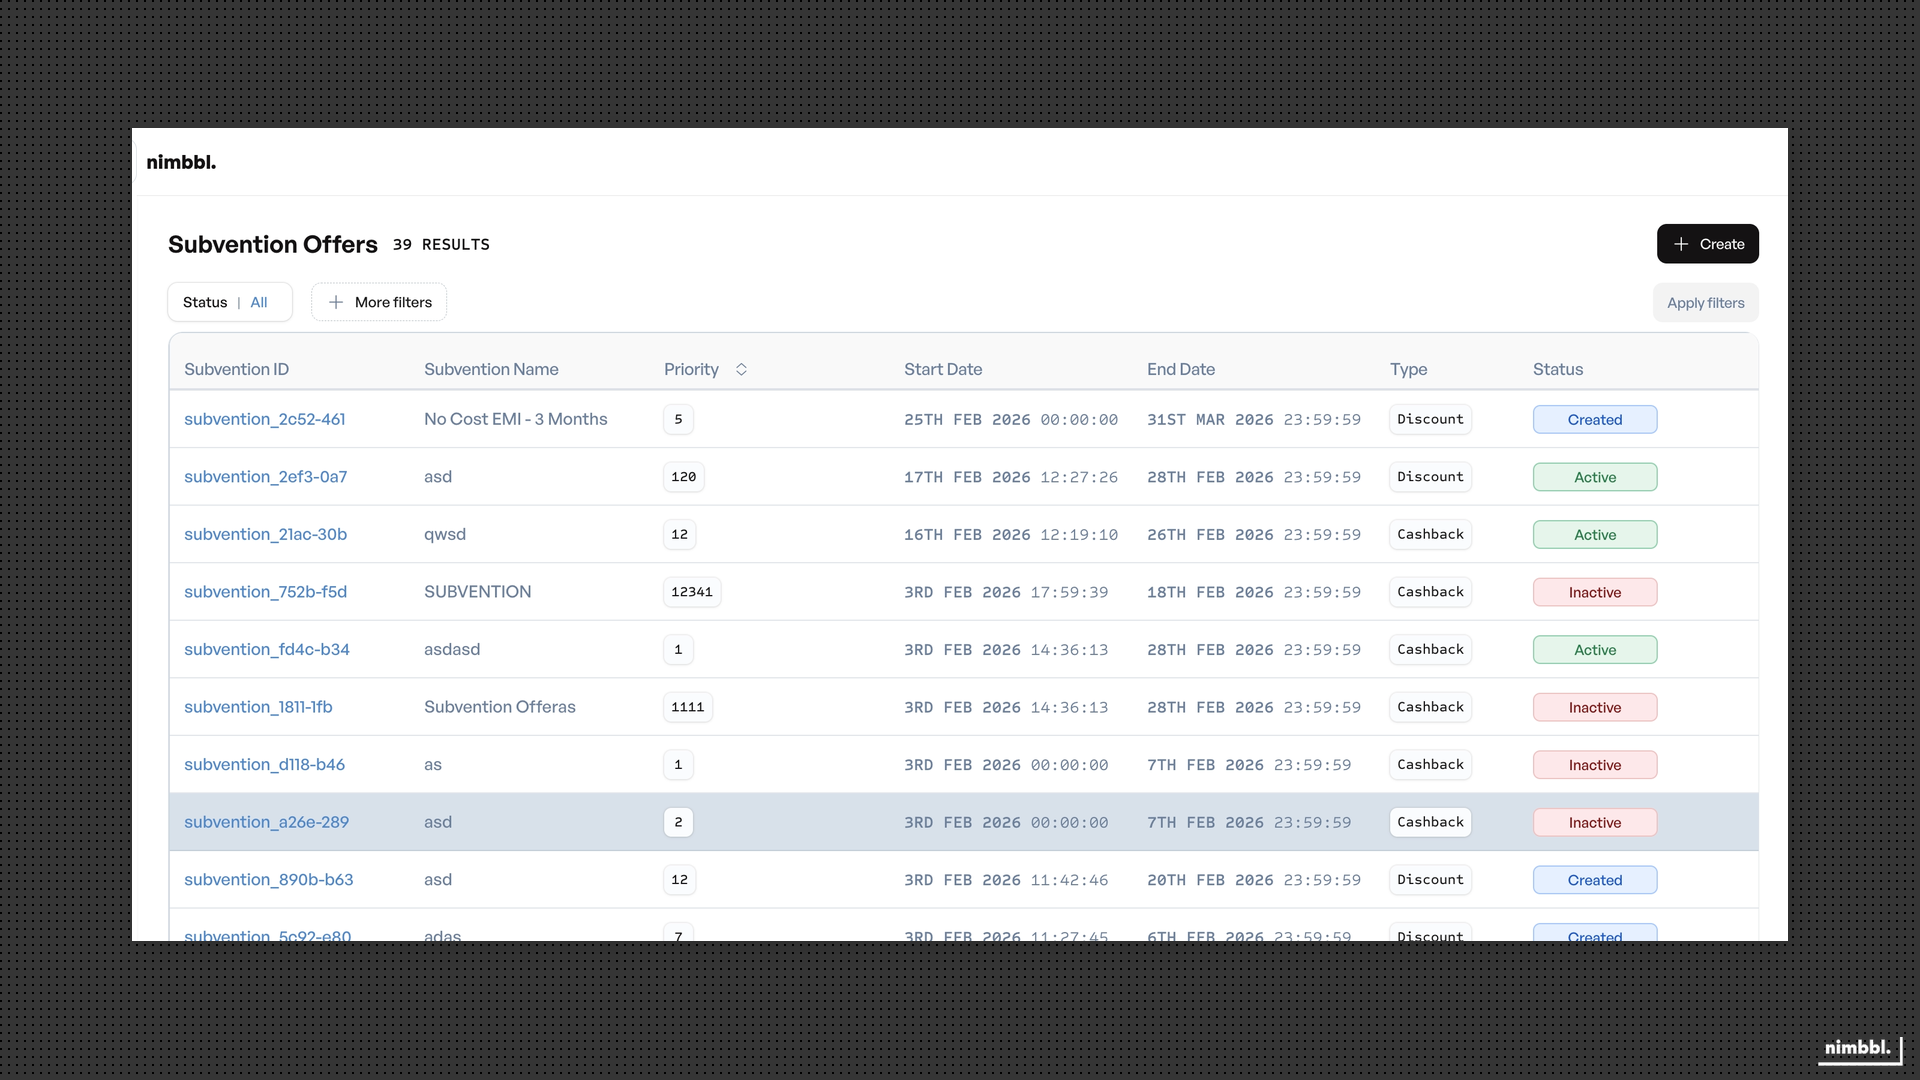Click the sort arrows beside Priority header
This screenshot has height=1080, width=1920.
[x=742, y=369]
